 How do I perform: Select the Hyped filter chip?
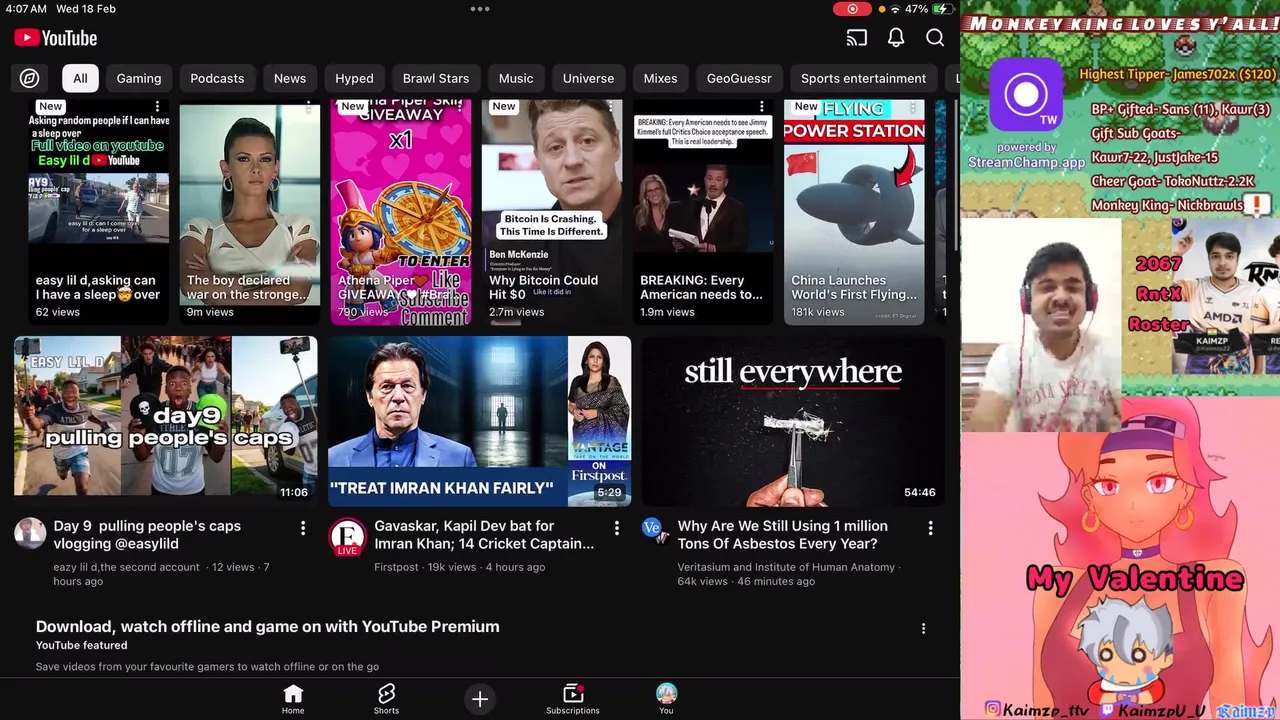point(354,78)
